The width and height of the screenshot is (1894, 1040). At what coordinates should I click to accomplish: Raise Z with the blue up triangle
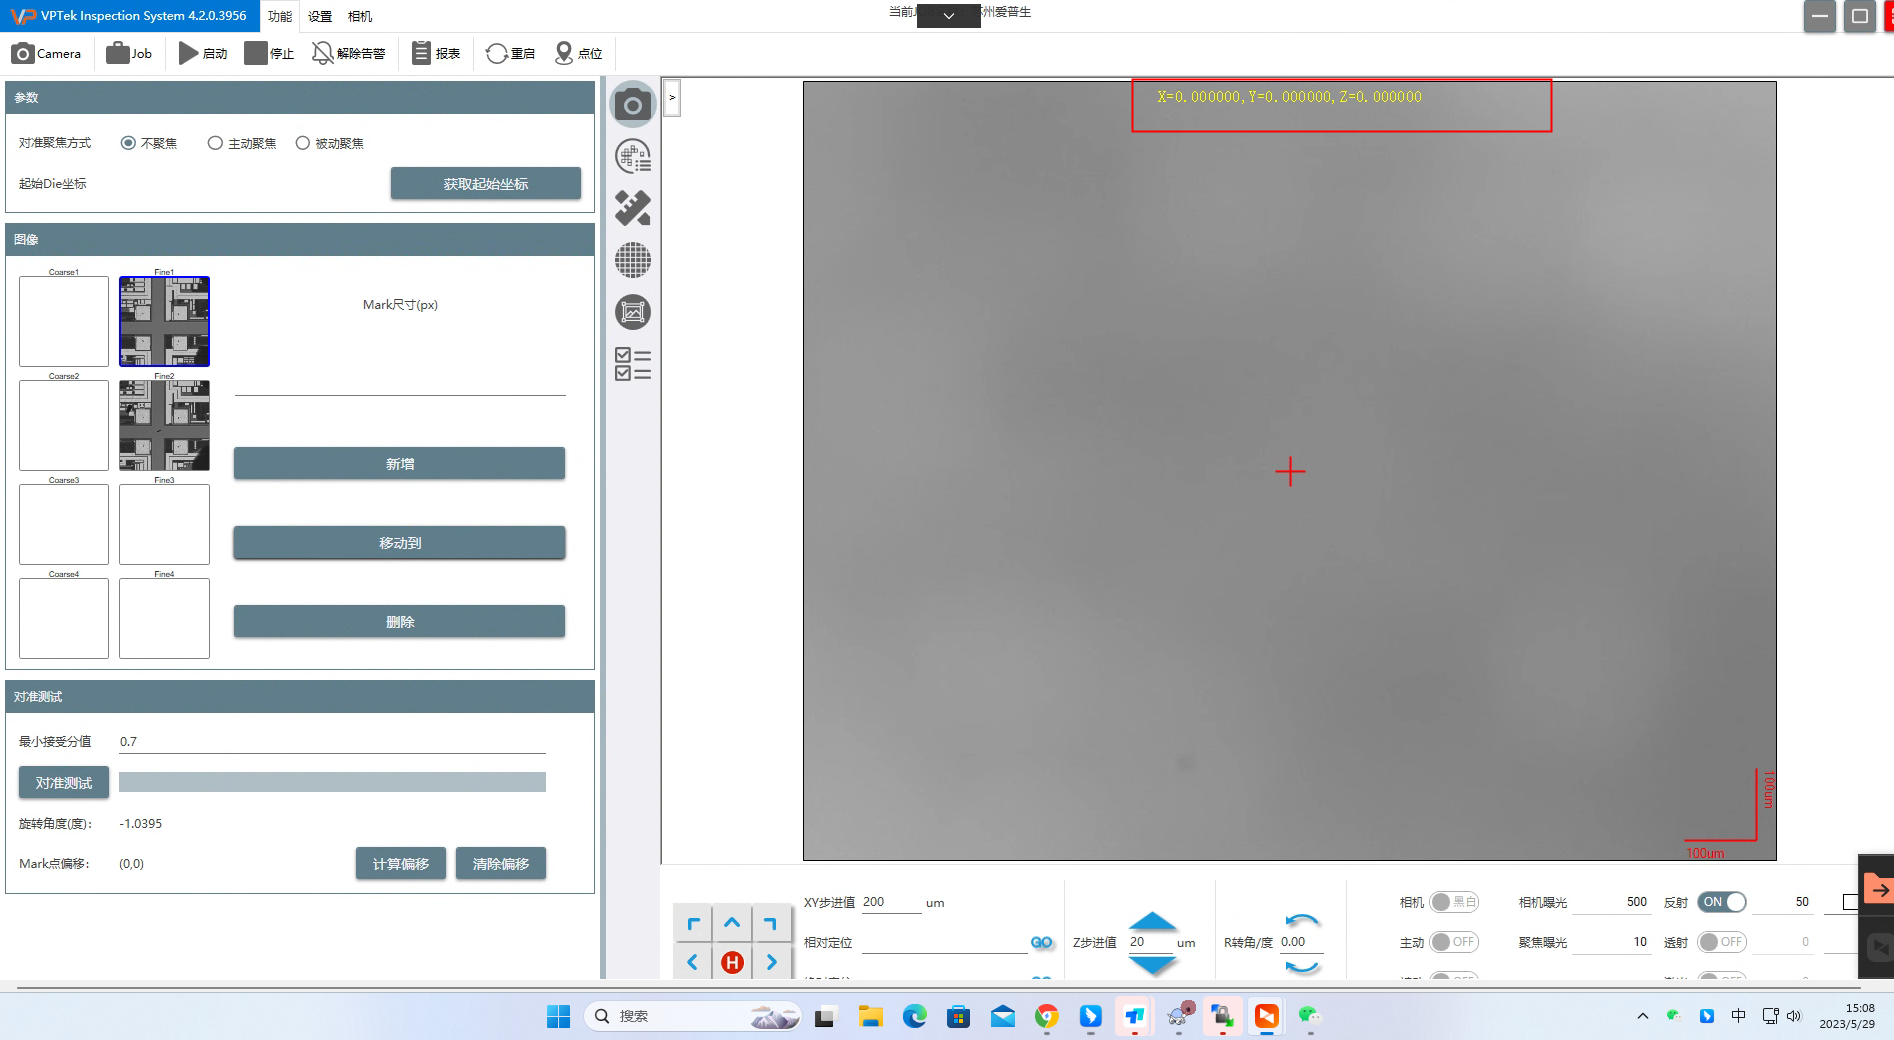[x=1152, y=920]
